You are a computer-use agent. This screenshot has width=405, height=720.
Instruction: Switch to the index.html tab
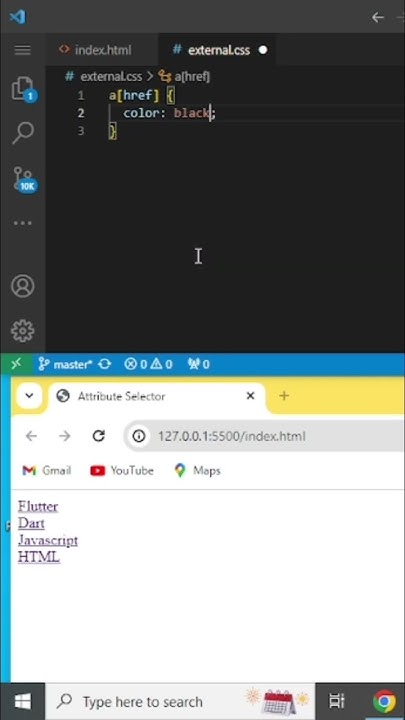(96, 50)
